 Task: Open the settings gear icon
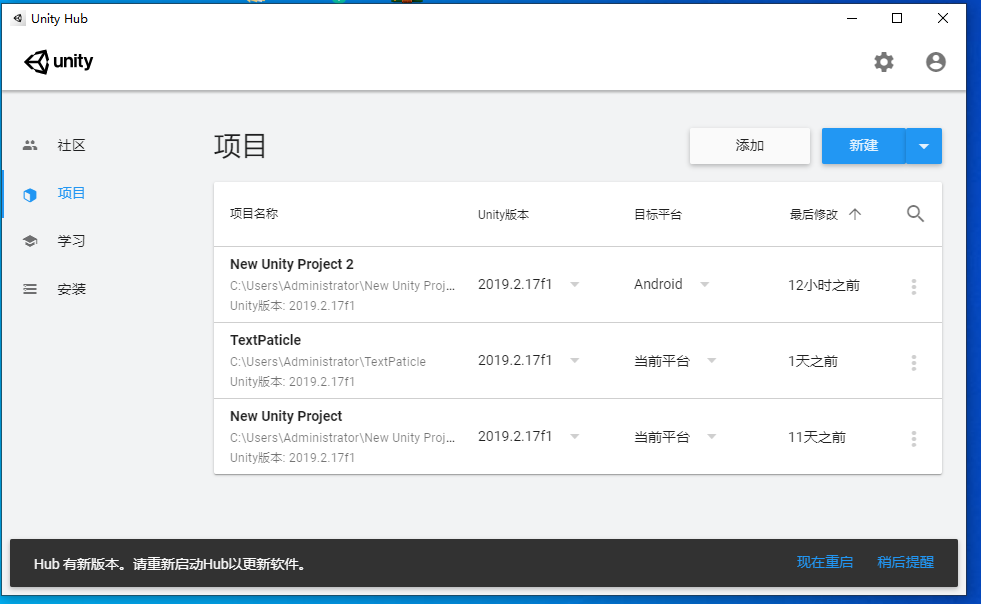pyautogui.click(x=883, y=62)
